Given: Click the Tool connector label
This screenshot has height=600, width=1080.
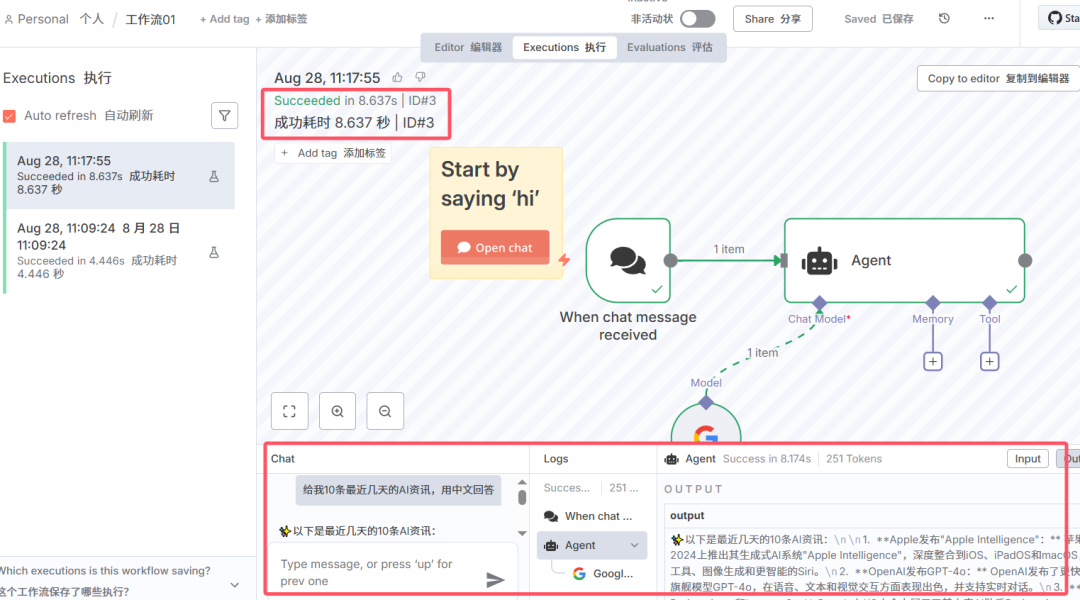Looking at the screenshot, I should 990,319.
